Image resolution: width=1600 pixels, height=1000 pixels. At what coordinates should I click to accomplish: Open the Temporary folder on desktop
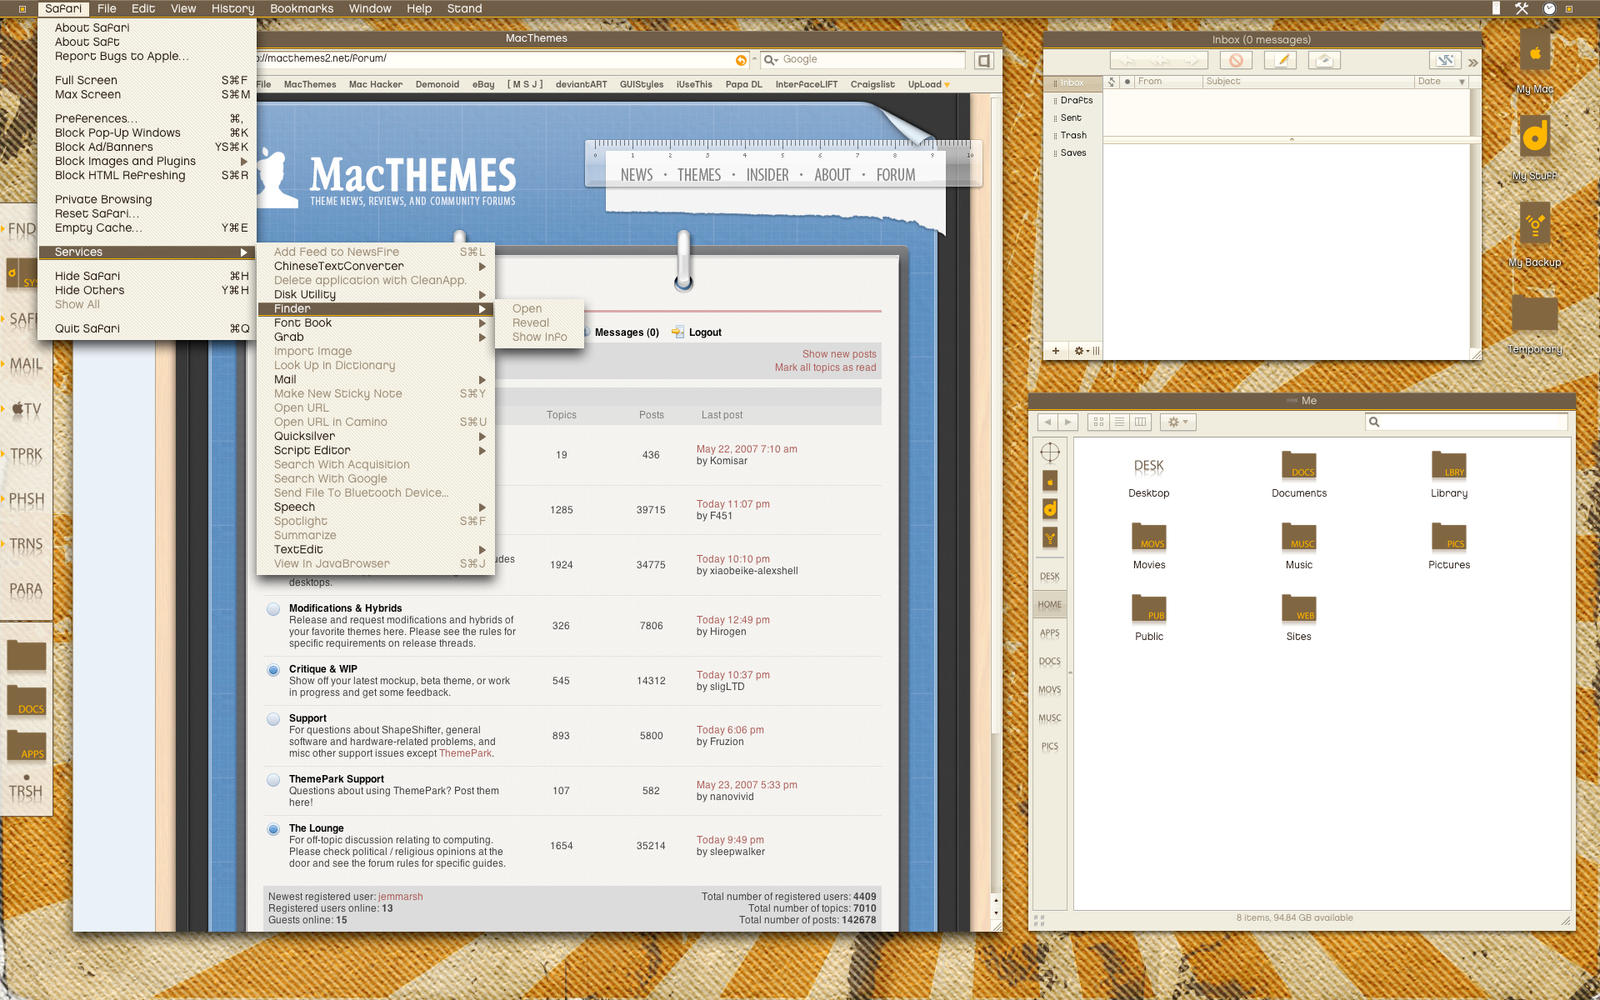1535,322
